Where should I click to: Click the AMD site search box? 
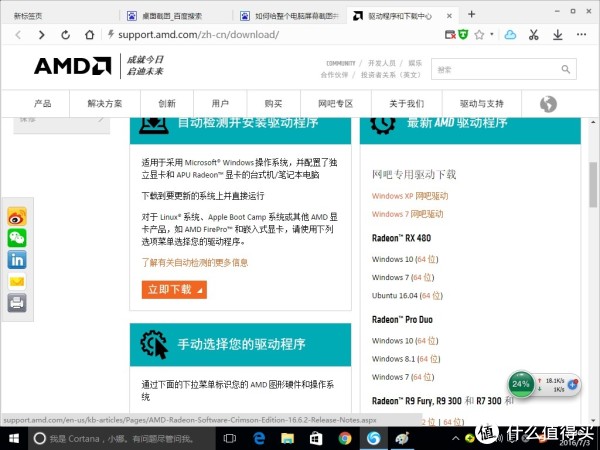point(504,69)
